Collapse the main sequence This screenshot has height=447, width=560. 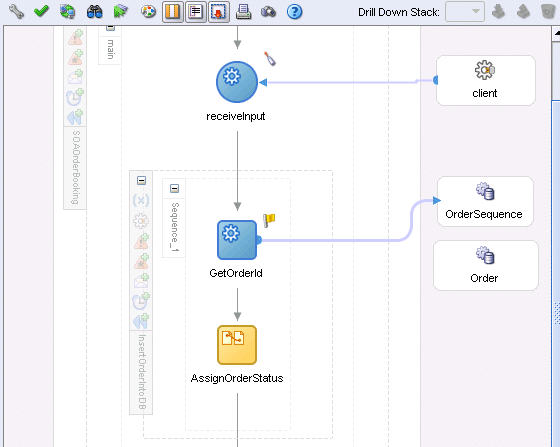point(110,27)
